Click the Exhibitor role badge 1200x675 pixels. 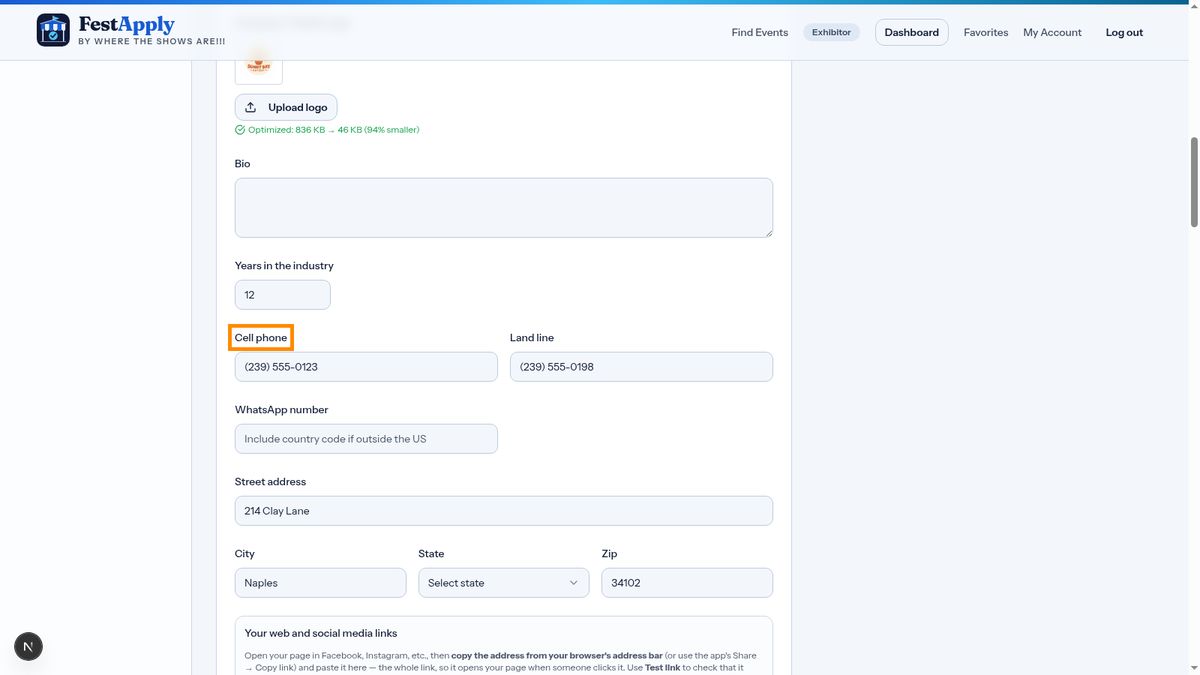coord(831,32)
